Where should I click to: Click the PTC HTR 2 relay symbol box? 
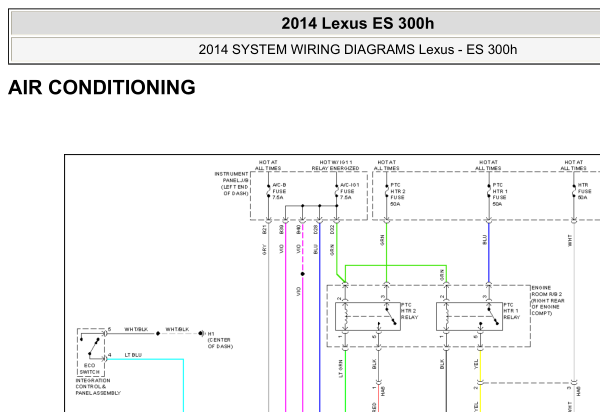coord(368,316)
